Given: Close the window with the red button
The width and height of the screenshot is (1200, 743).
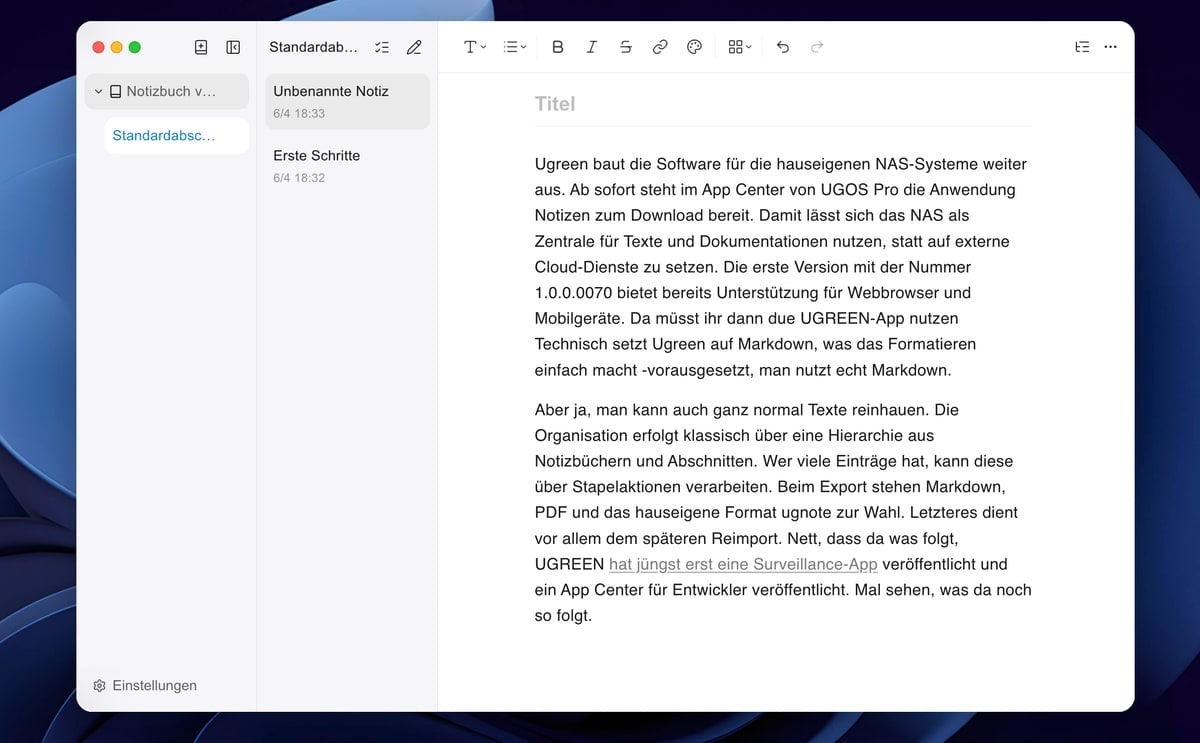Looking at the screenshot, I should coord(98,47).
